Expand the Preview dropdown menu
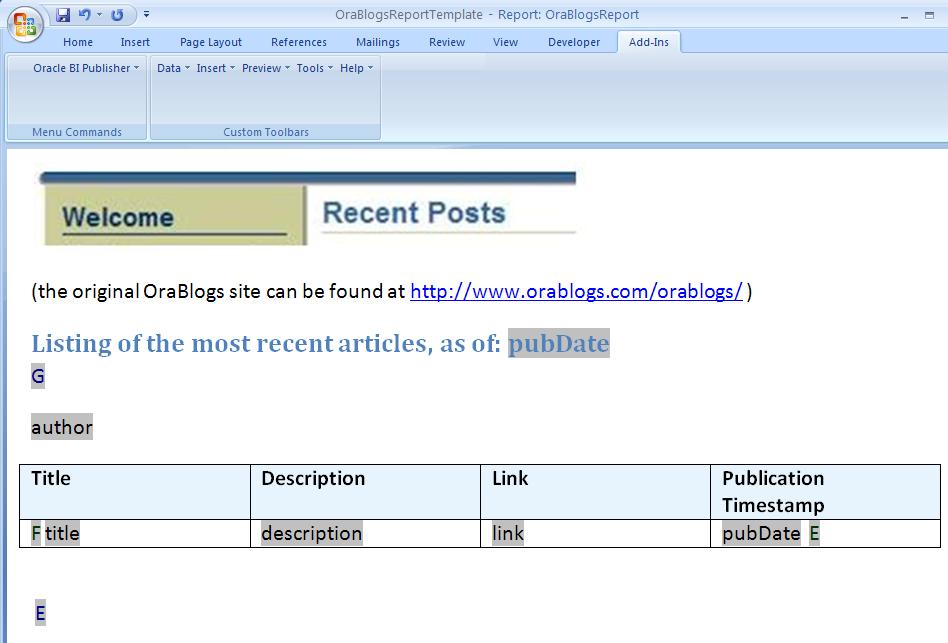The width and height of the screenshot is (948, 643). [x=265, y=68]
